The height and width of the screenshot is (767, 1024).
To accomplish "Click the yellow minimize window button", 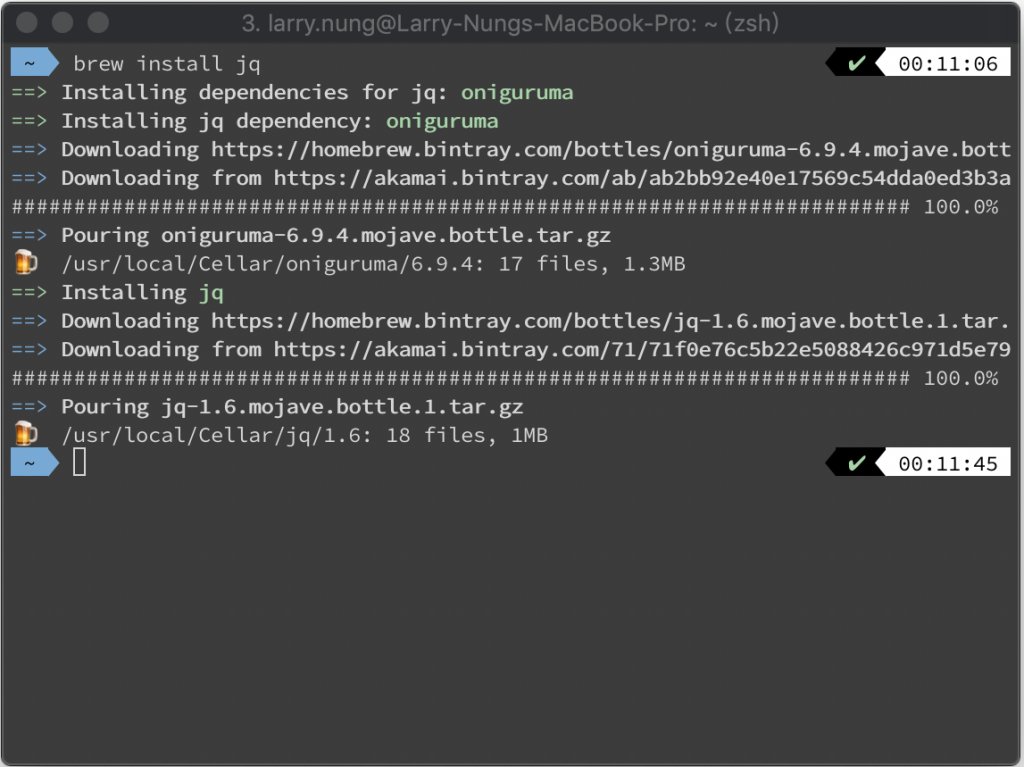I will coord(63,22).
